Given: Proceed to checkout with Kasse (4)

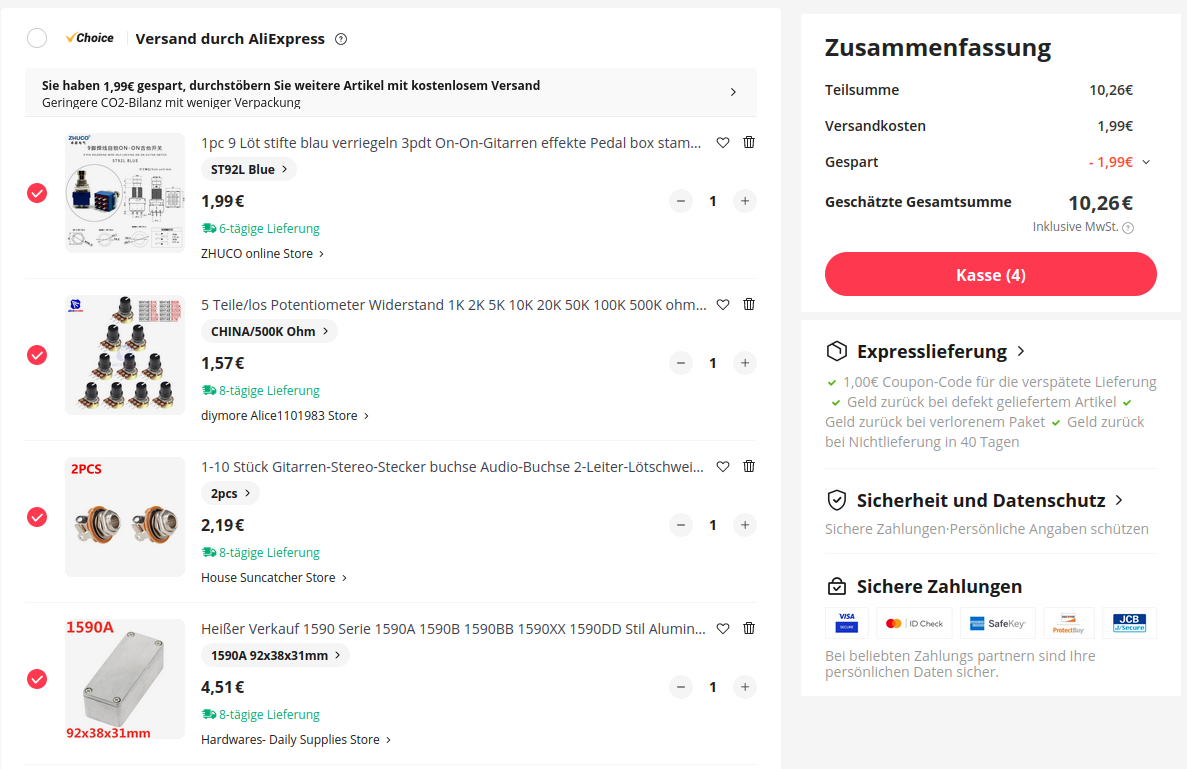Looking at the screenshot, I should point(990,274).
